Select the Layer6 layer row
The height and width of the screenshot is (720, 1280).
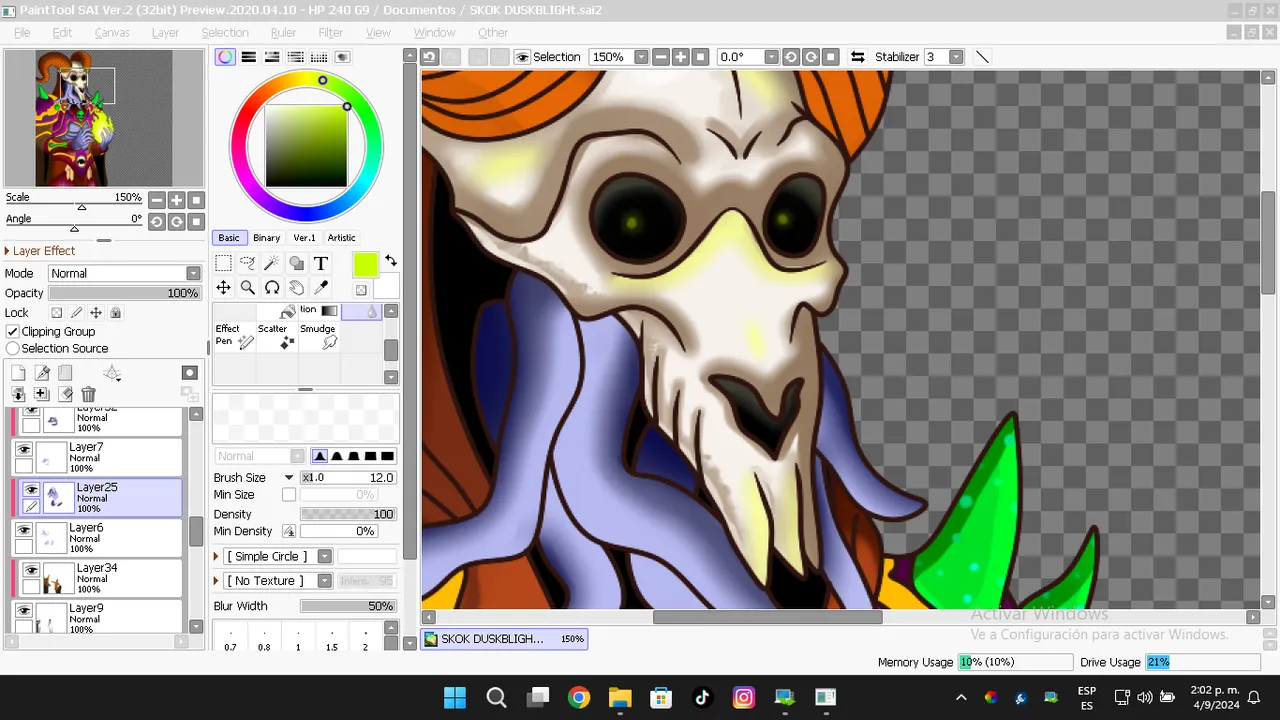[x=98, y=537]
